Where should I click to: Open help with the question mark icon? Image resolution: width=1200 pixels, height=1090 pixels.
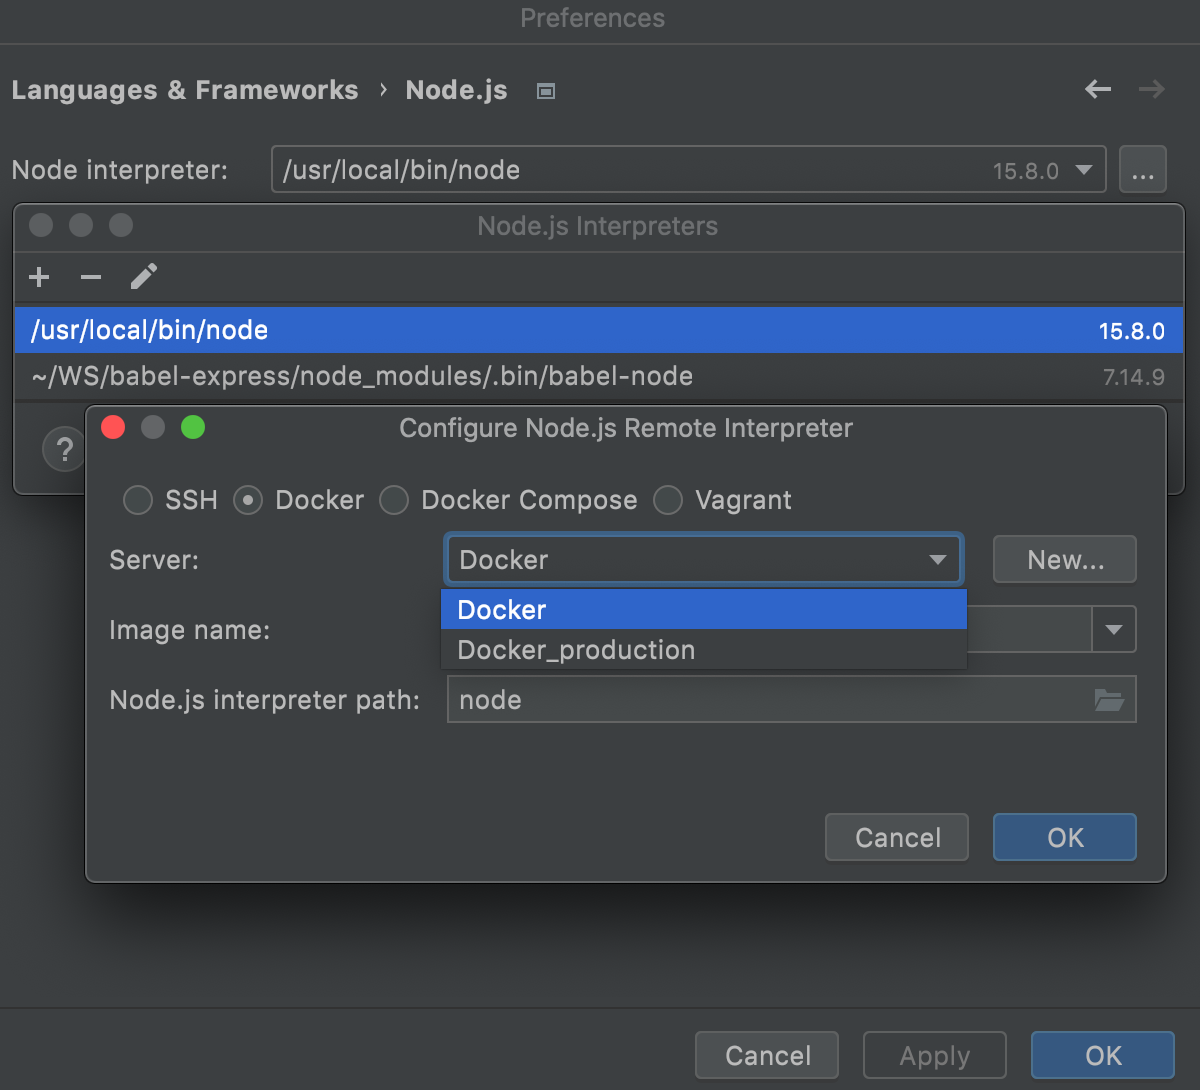[x=63, y=449]
